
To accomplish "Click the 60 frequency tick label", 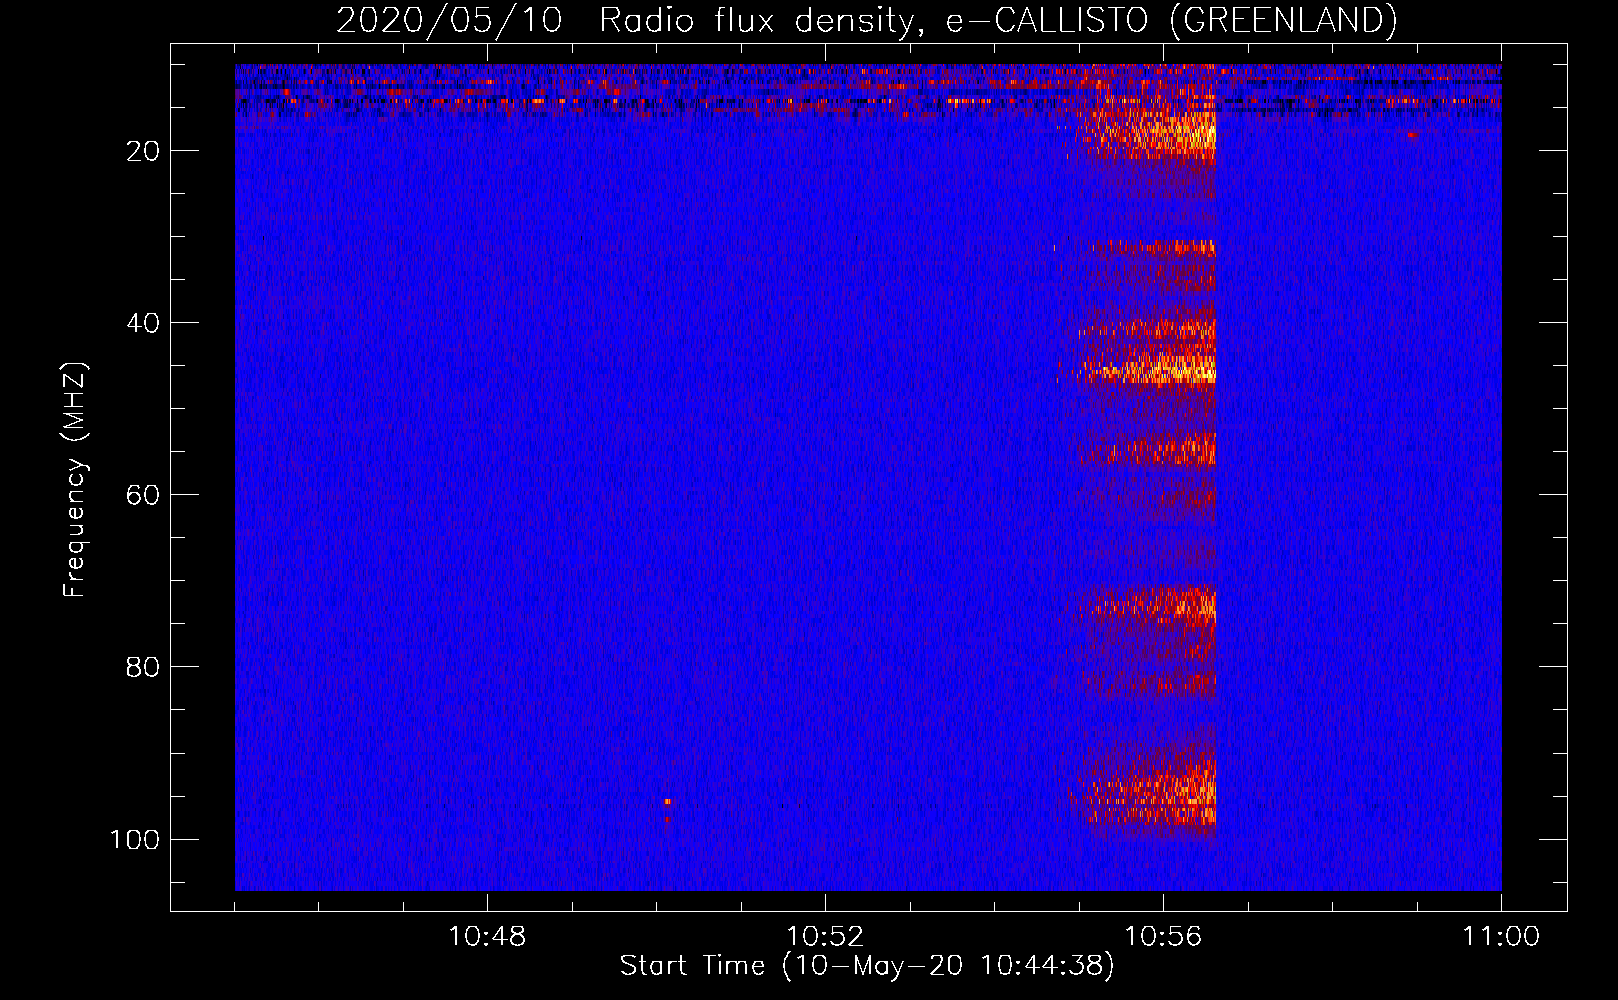I will click(x=143, y=495).
